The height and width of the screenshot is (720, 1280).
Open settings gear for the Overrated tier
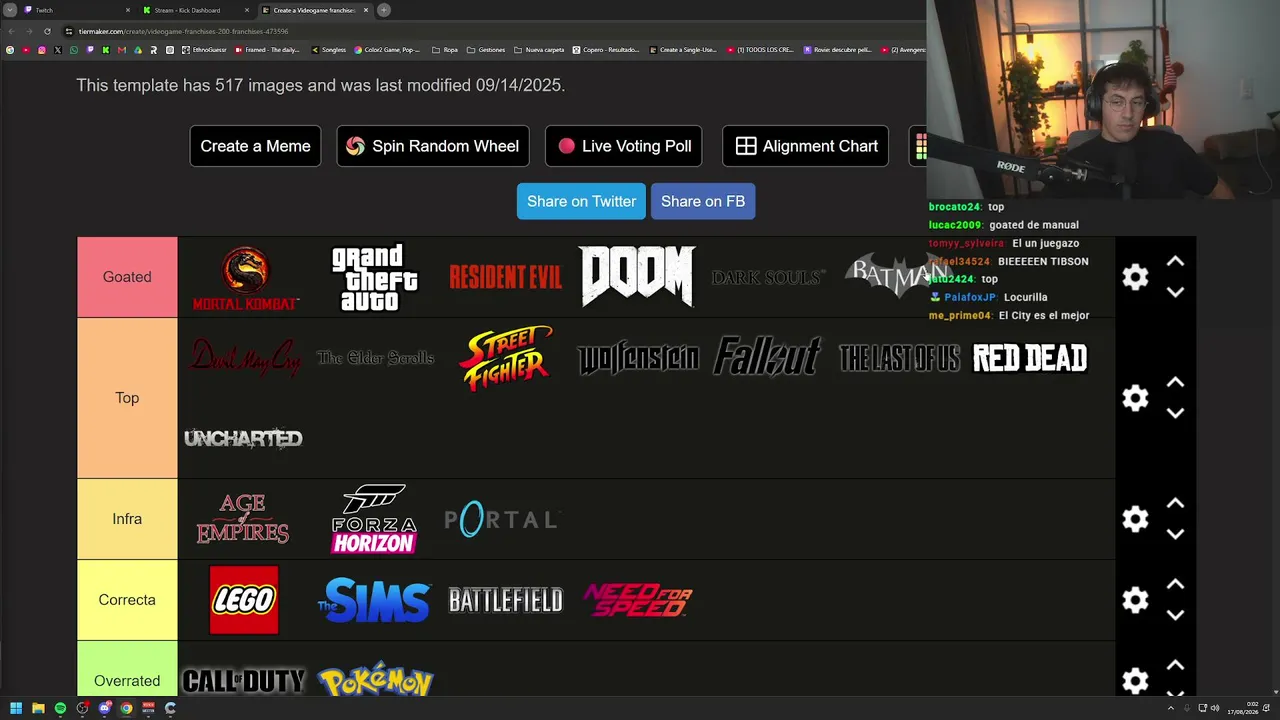(x=1135, y=681)
